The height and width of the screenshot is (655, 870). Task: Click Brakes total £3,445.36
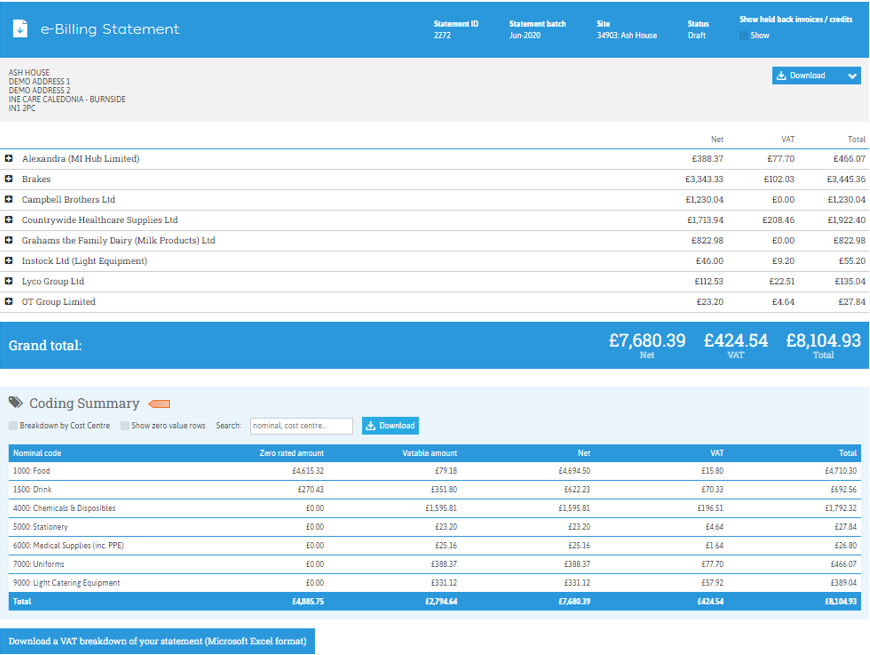(846, 179)
